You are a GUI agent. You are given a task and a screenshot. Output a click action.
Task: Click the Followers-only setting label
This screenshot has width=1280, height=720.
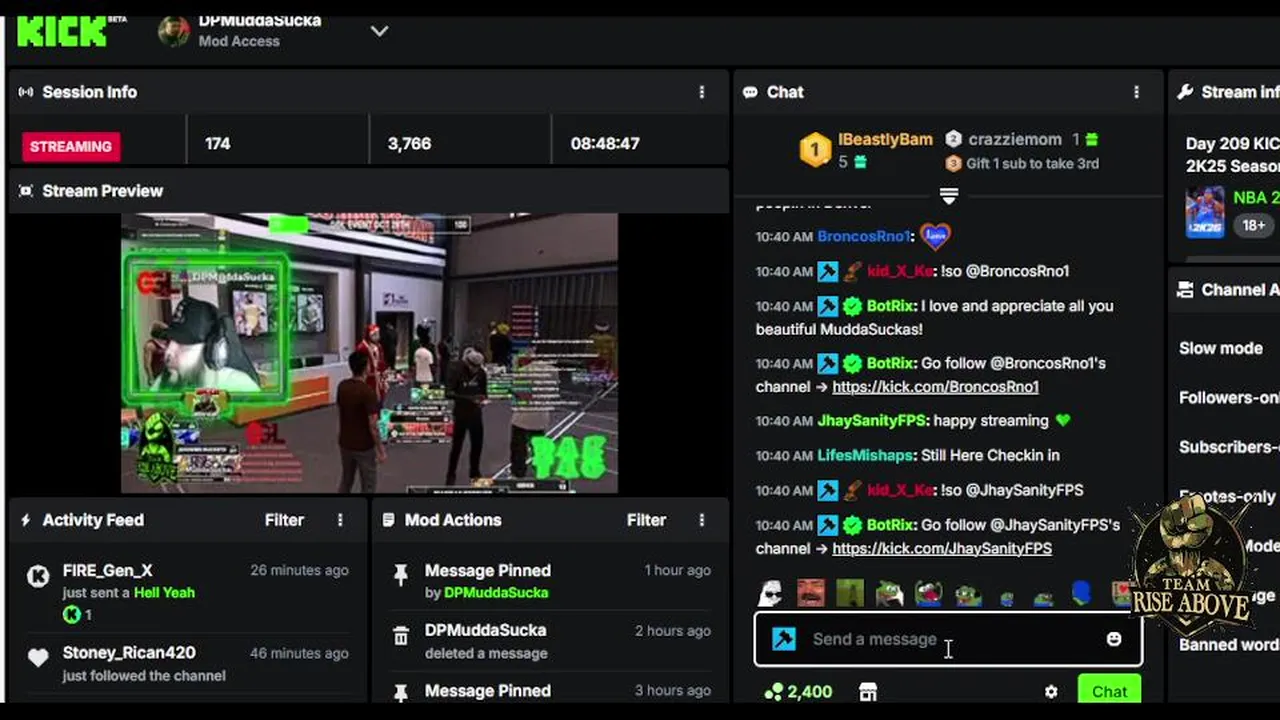click(x=1229, y=398)
